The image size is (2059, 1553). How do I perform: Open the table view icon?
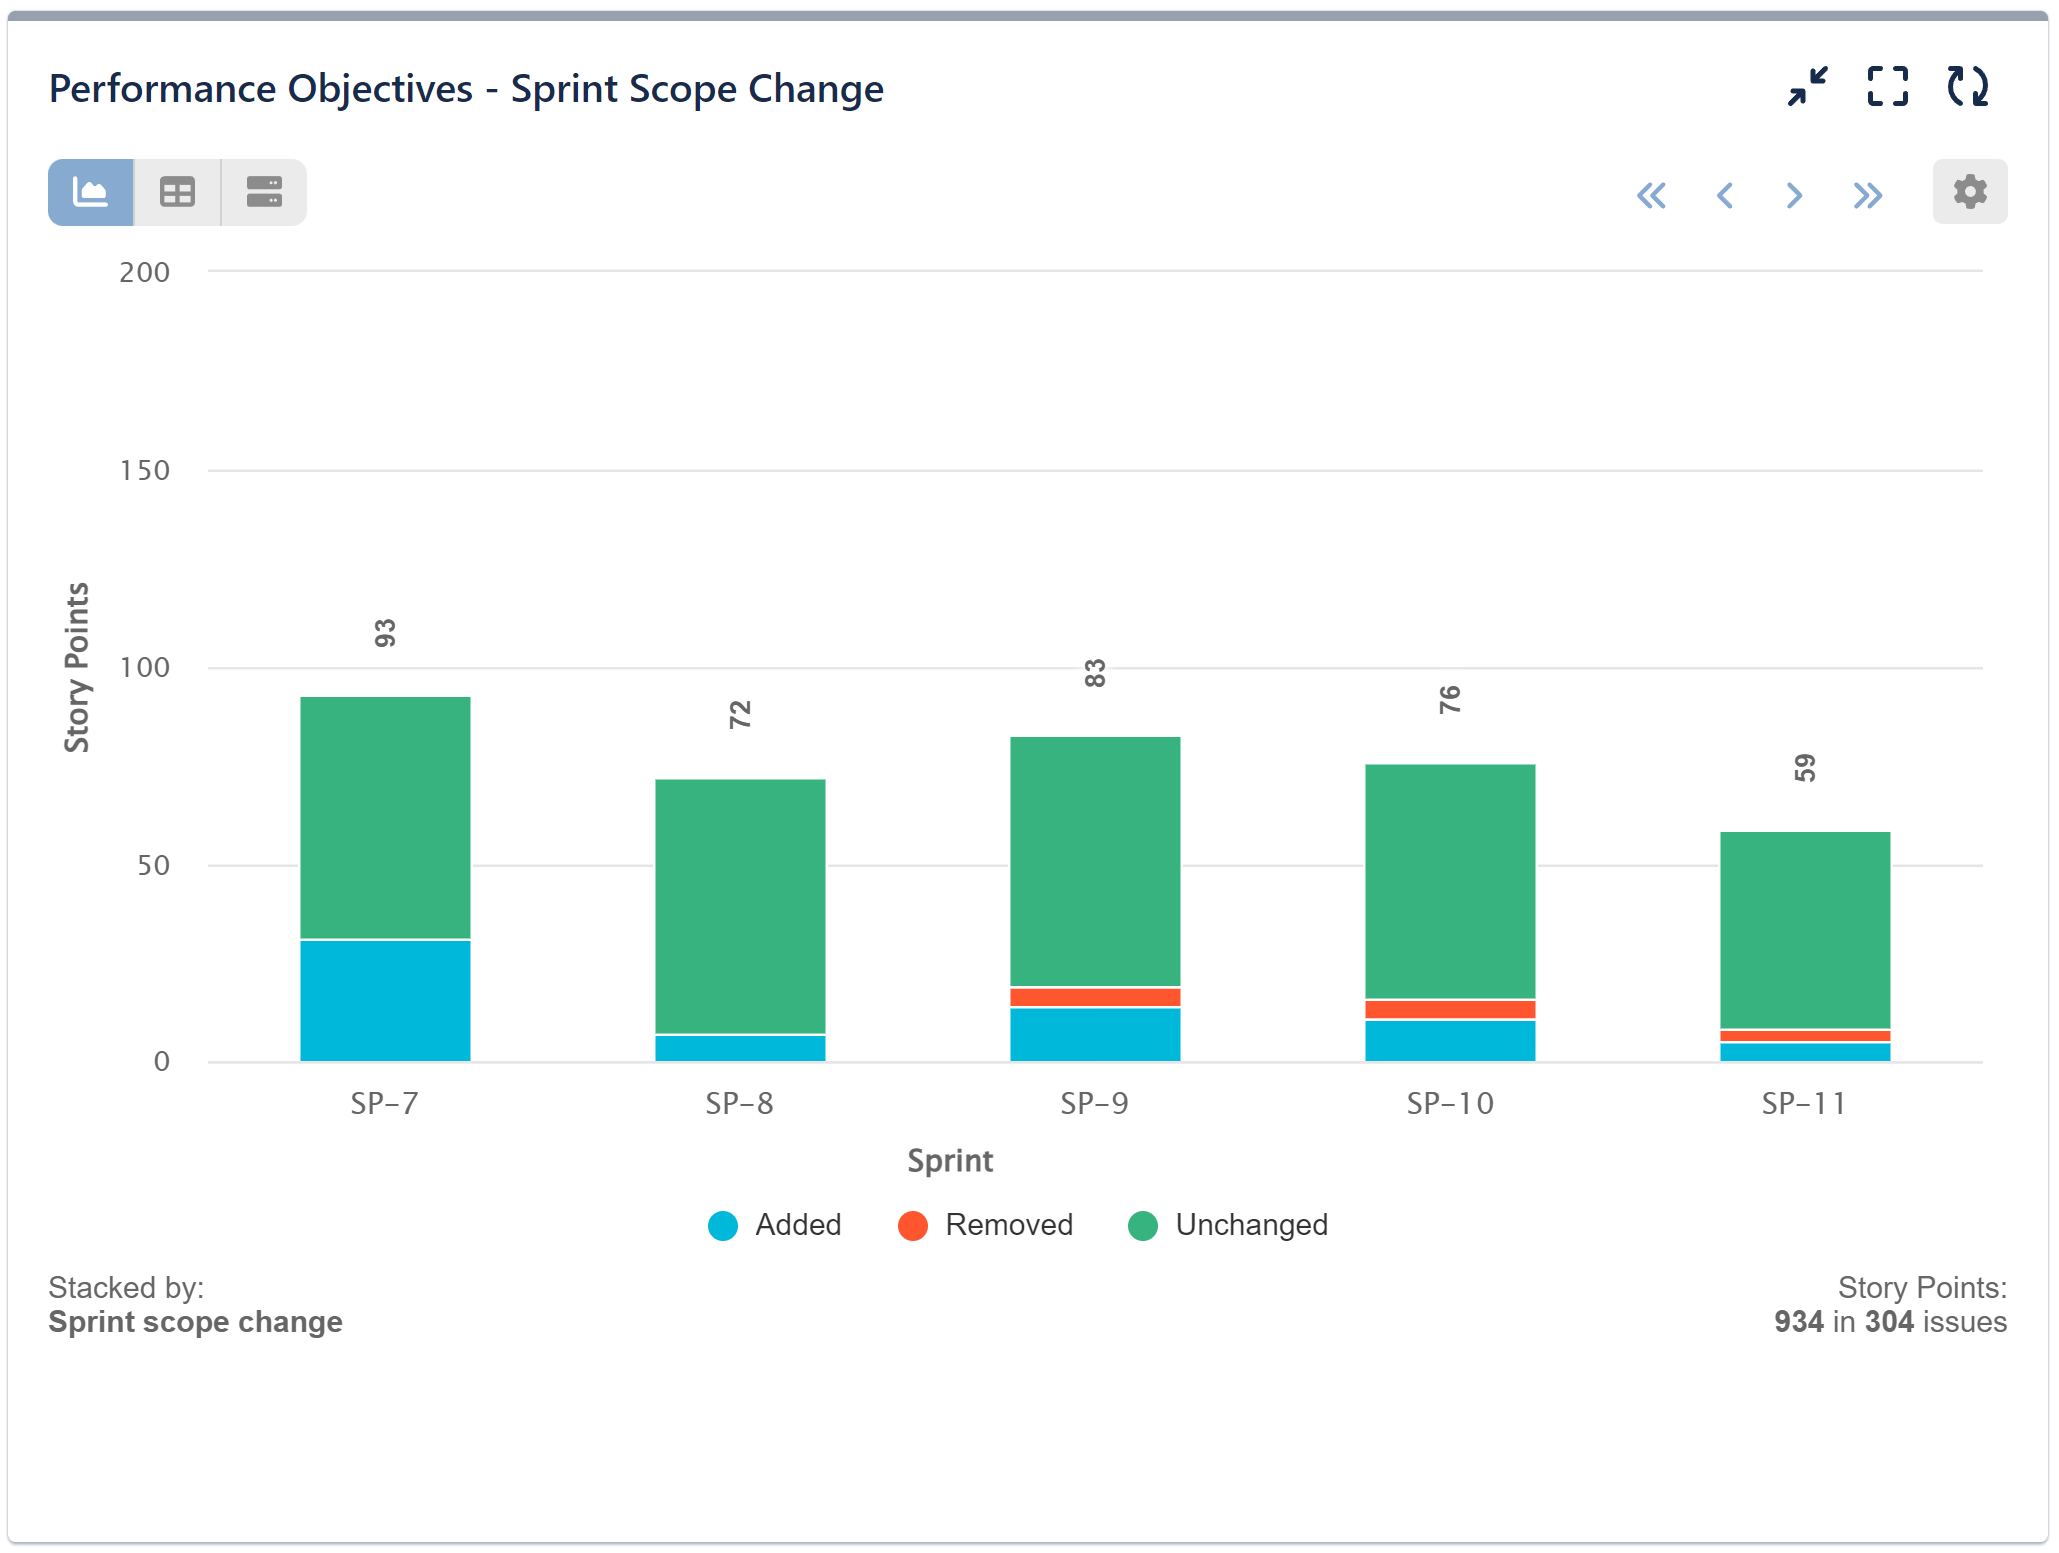tap(176, 191)
